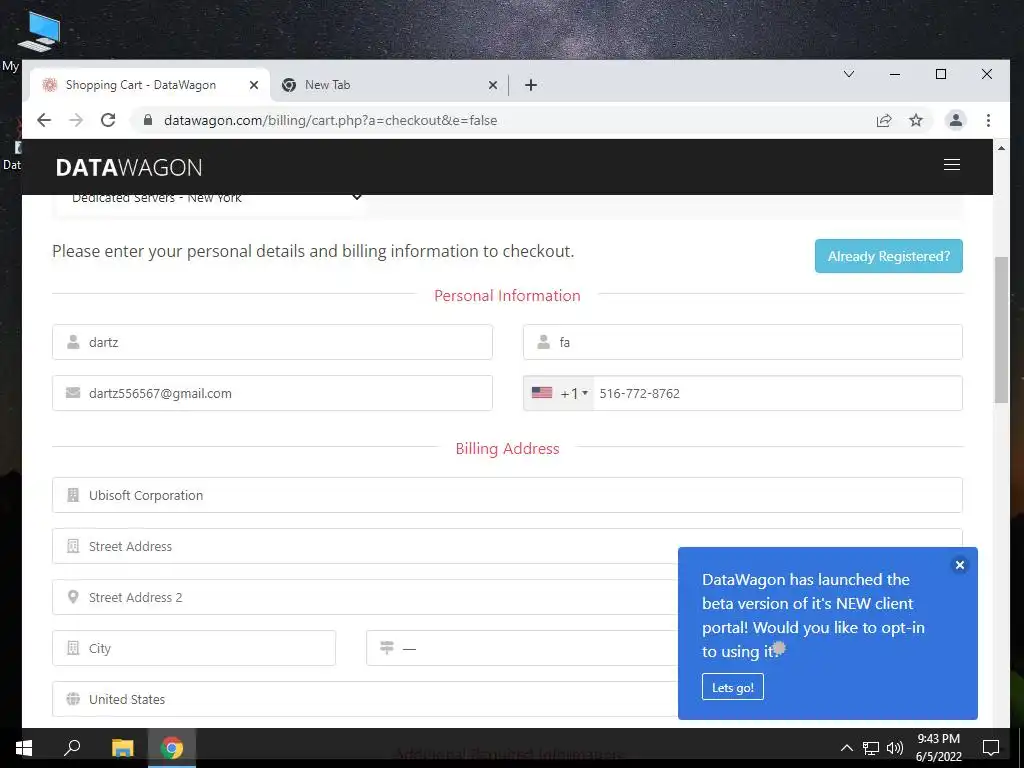Click the volume speaker tray icon
This screenshot has width=1024, height=768.
click(895, 748)
